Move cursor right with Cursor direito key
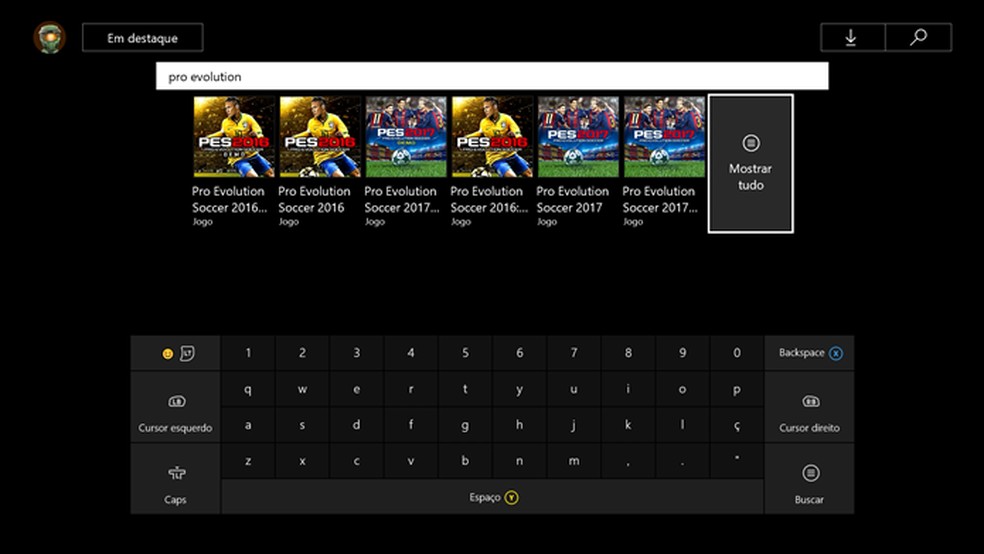The height and width of the screenshot is (554, 984). (x=810, y=407)
